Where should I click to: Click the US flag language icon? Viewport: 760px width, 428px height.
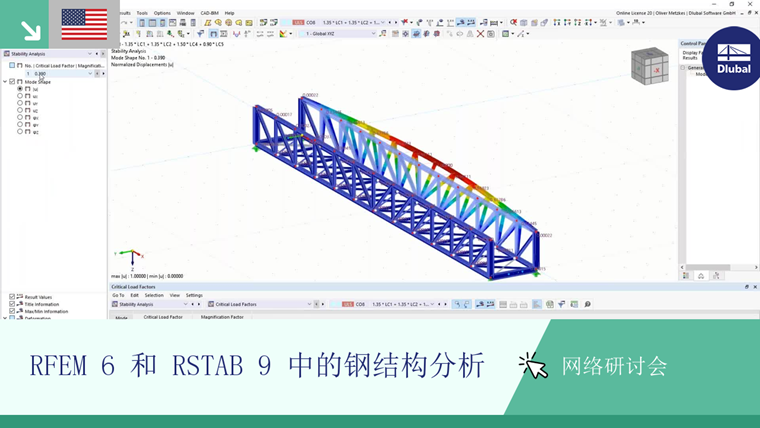(84, 24)
